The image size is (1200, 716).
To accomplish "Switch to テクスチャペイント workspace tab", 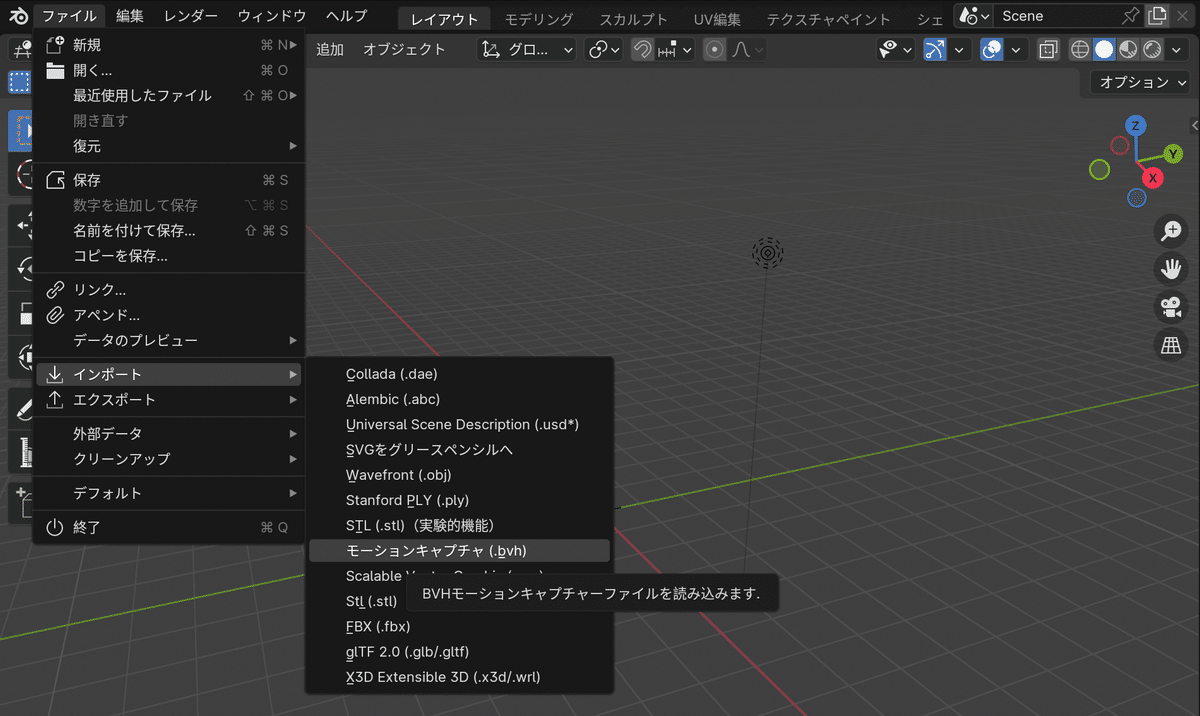I will click(x=828, y=19).
